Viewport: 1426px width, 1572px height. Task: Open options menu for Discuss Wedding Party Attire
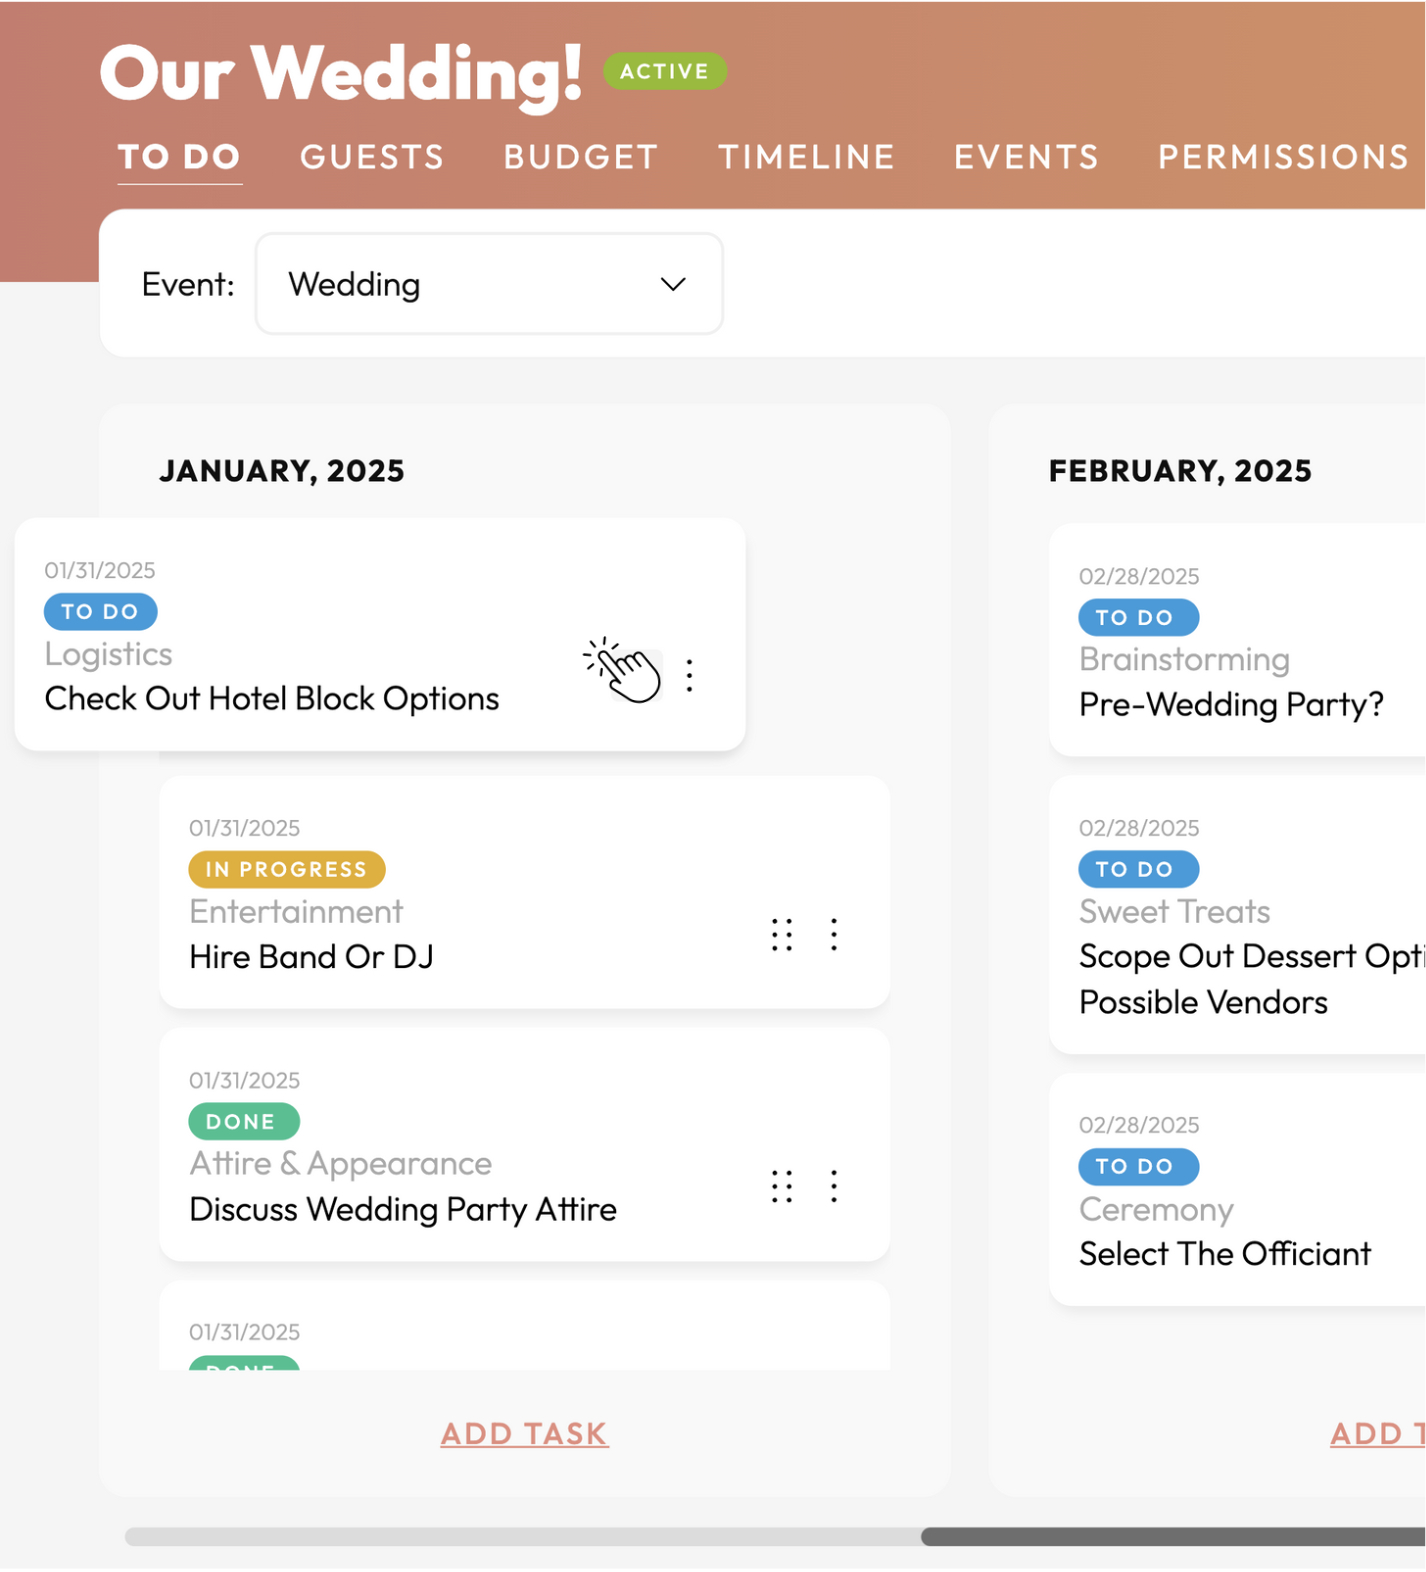click(x=834, y=1186)
